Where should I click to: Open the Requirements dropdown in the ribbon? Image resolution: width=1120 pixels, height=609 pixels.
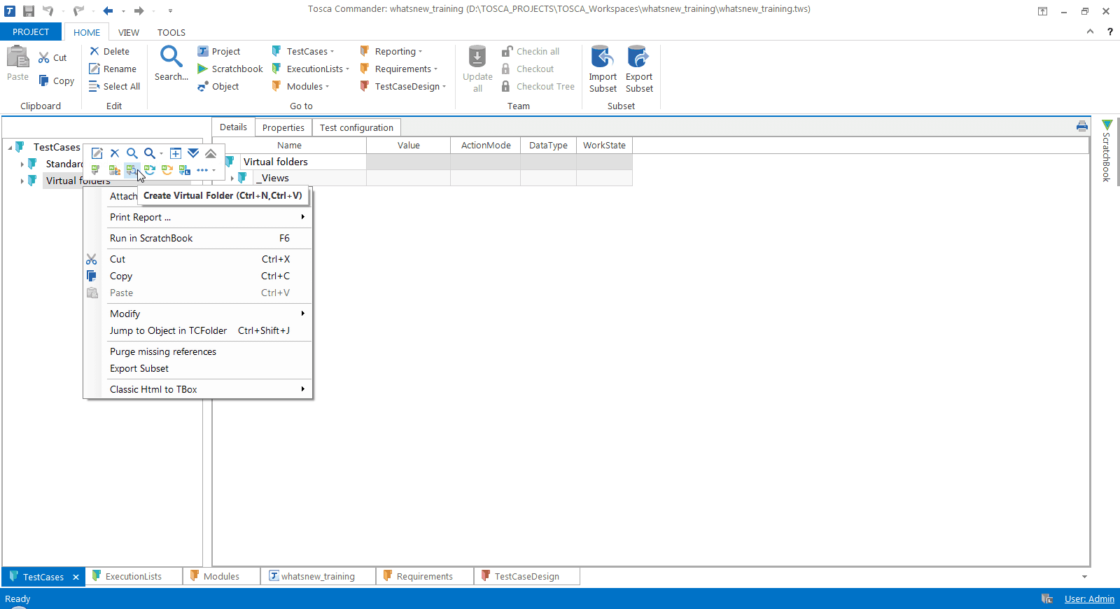(399, 69)
